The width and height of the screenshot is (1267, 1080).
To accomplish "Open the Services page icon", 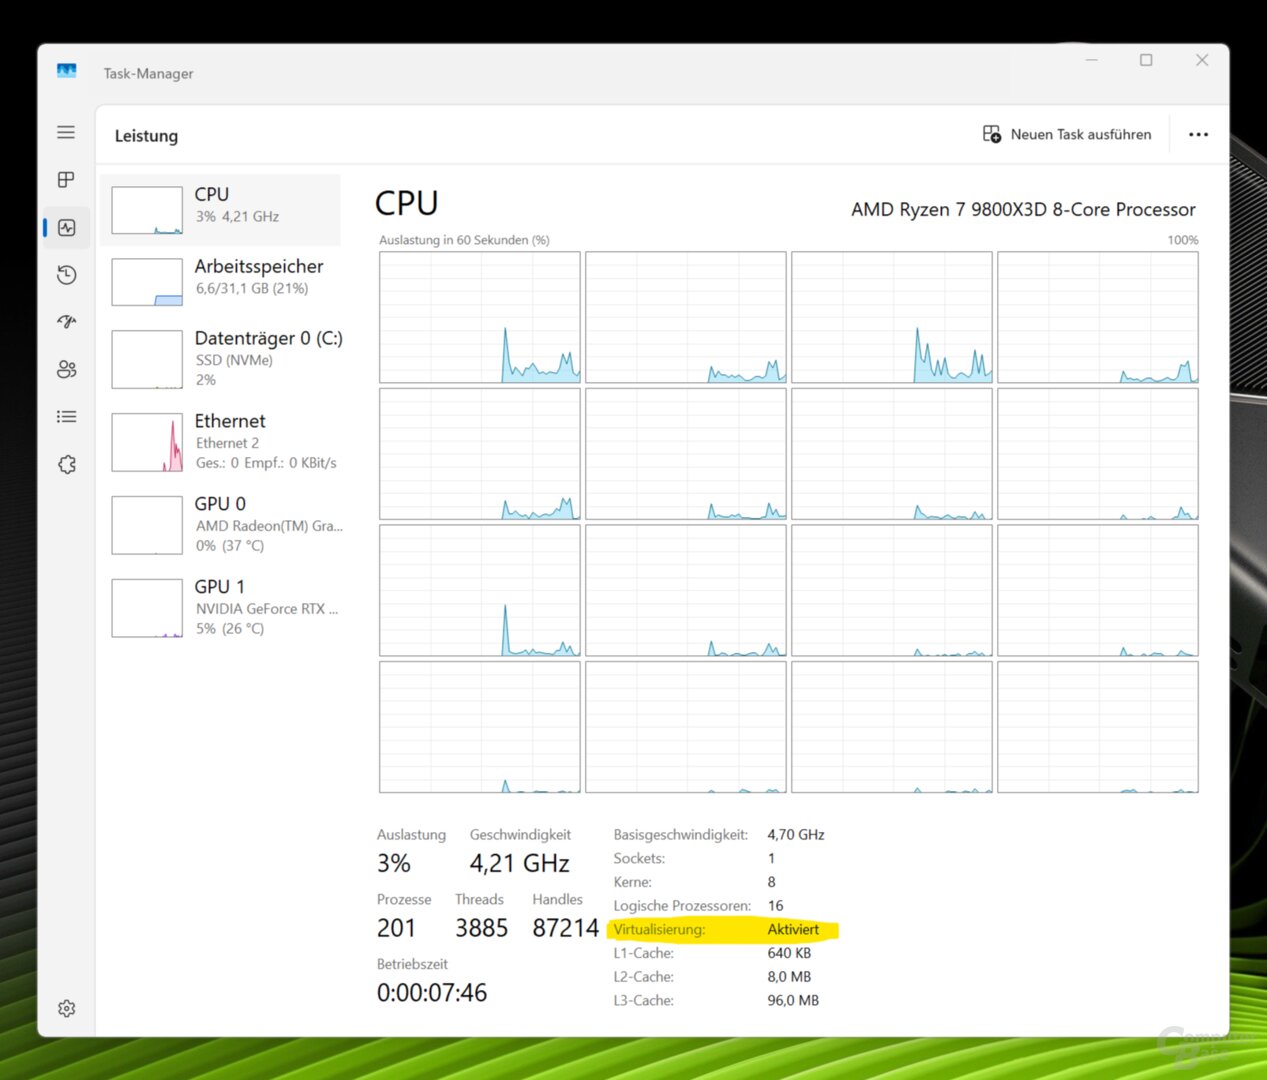I will (66, 464).
